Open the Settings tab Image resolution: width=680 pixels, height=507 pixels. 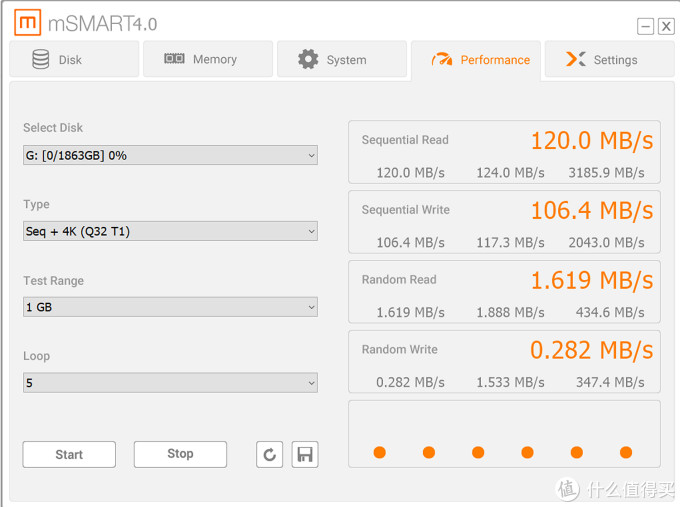[608, 59]
